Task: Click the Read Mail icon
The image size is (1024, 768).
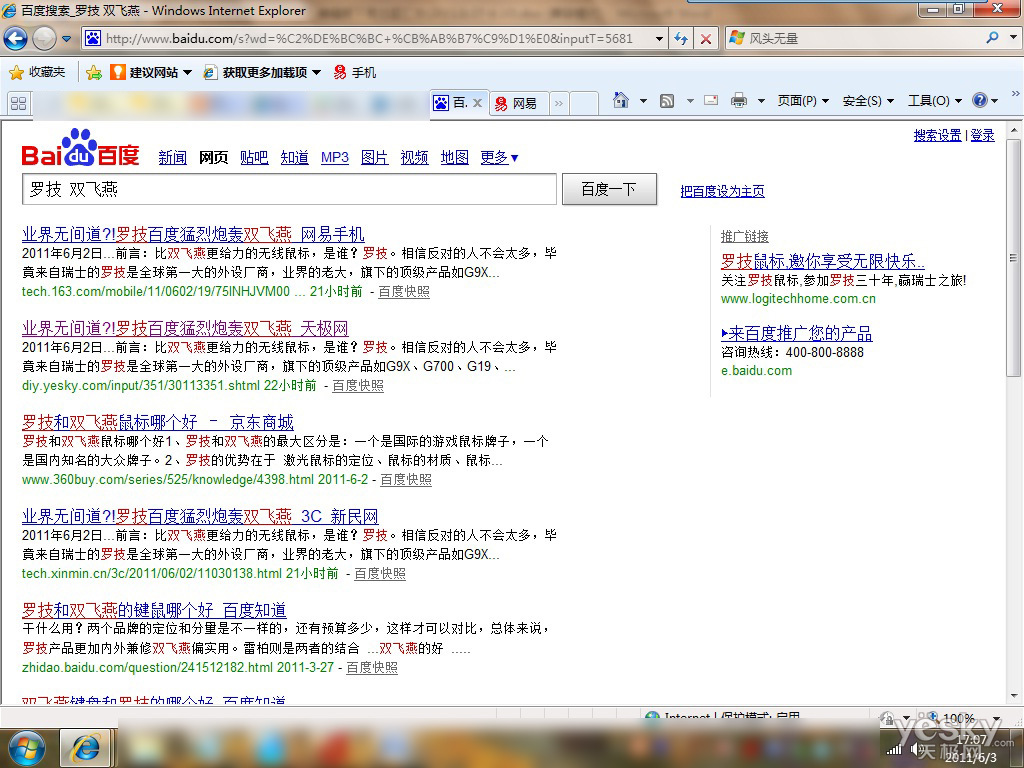Action: point(711,100)
